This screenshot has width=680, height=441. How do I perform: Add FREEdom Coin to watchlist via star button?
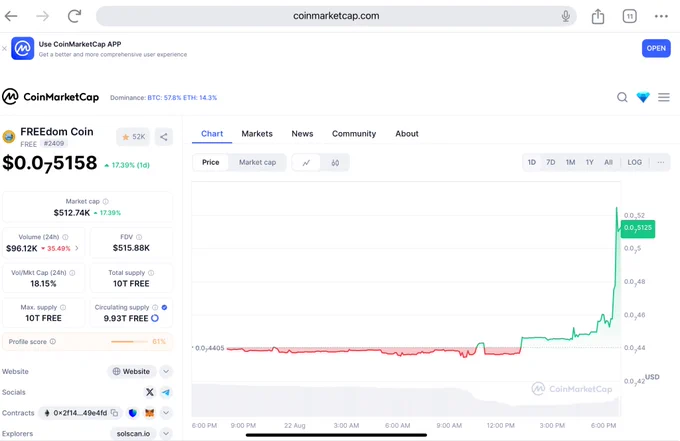click(133, 137)
